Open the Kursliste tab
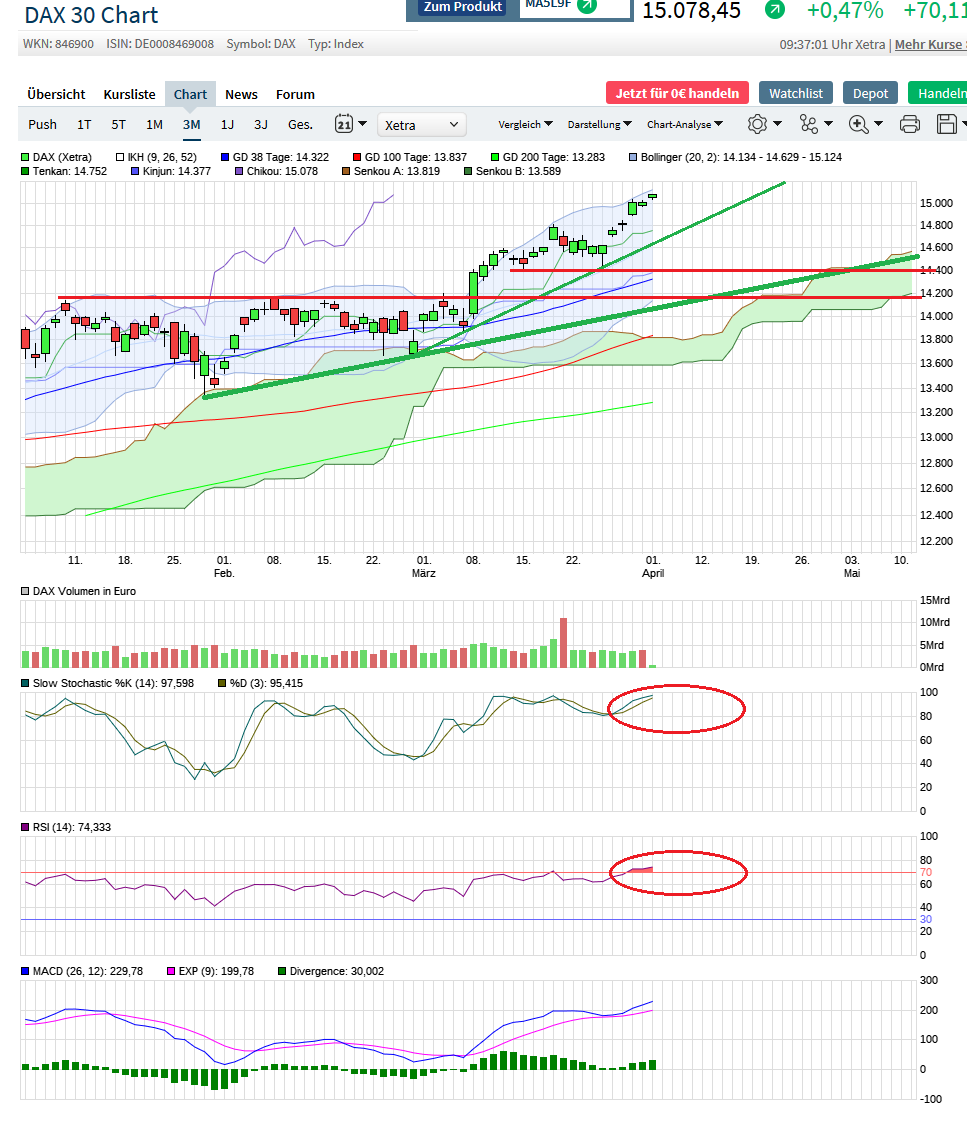Viewport: 967px width, 1125px height. 129,94
